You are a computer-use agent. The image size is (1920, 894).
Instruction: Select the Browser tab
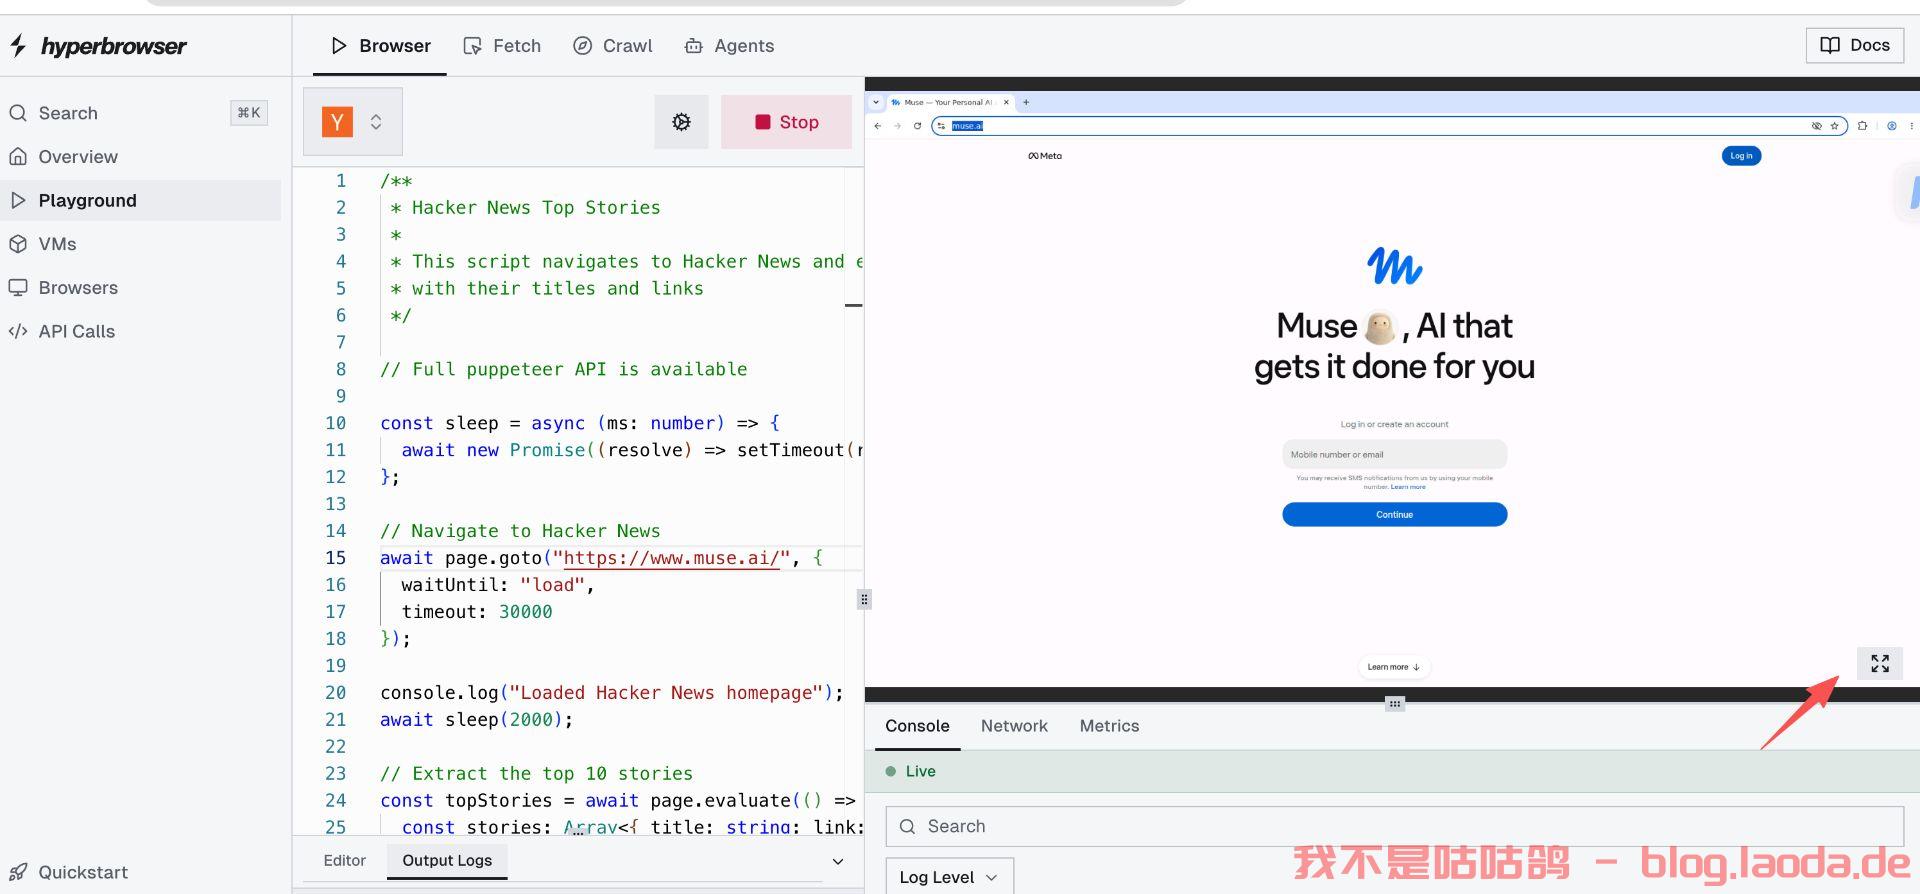[380, 46]
